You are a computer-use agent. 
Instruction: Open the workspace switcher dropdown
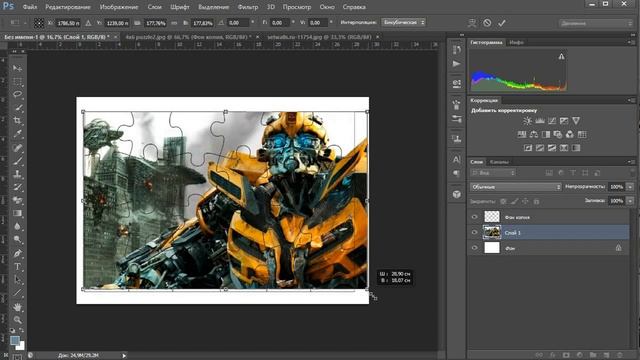[x=596, y=23]
